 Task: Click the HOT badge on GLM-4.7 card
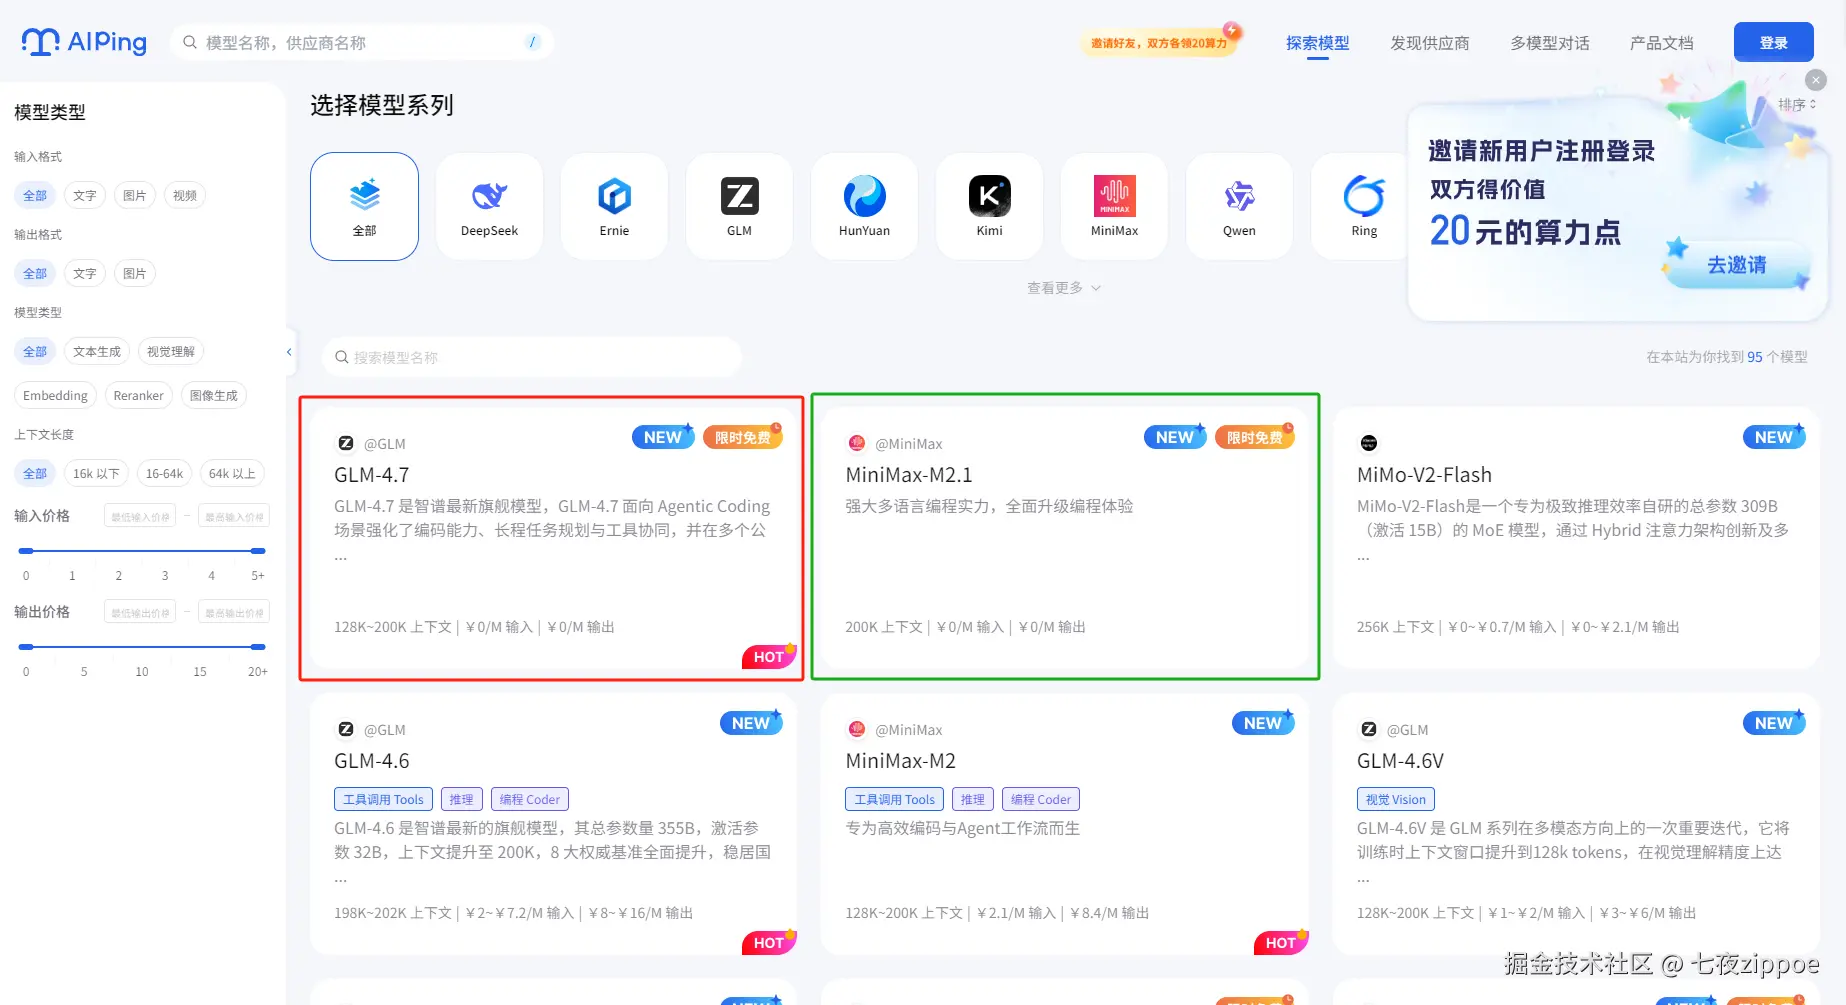(x=769, y=656)
